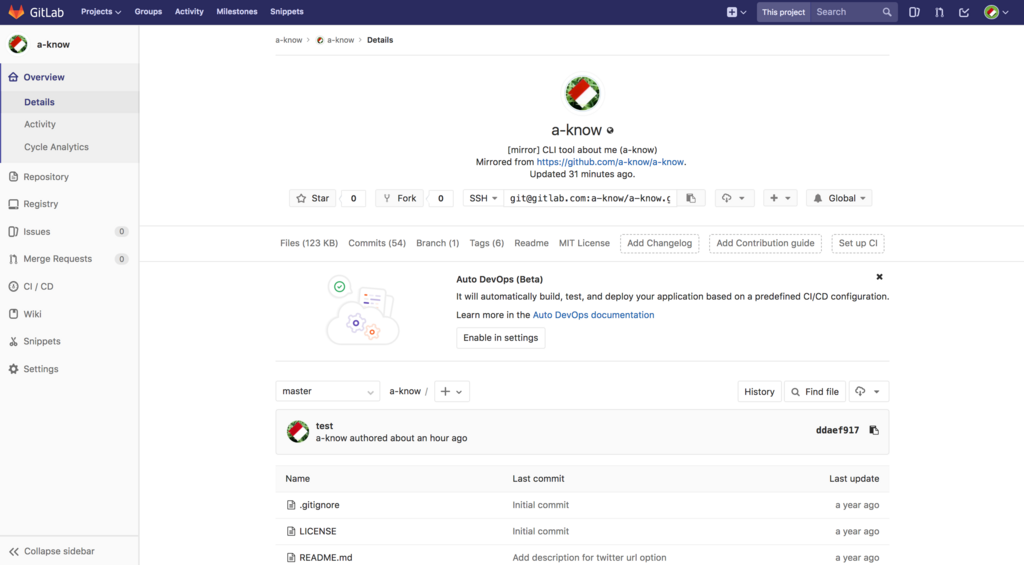The height and width of the screenshot is (565, 1024).
Task: Click the commit author avatar
Action: (x=298, y=431)
